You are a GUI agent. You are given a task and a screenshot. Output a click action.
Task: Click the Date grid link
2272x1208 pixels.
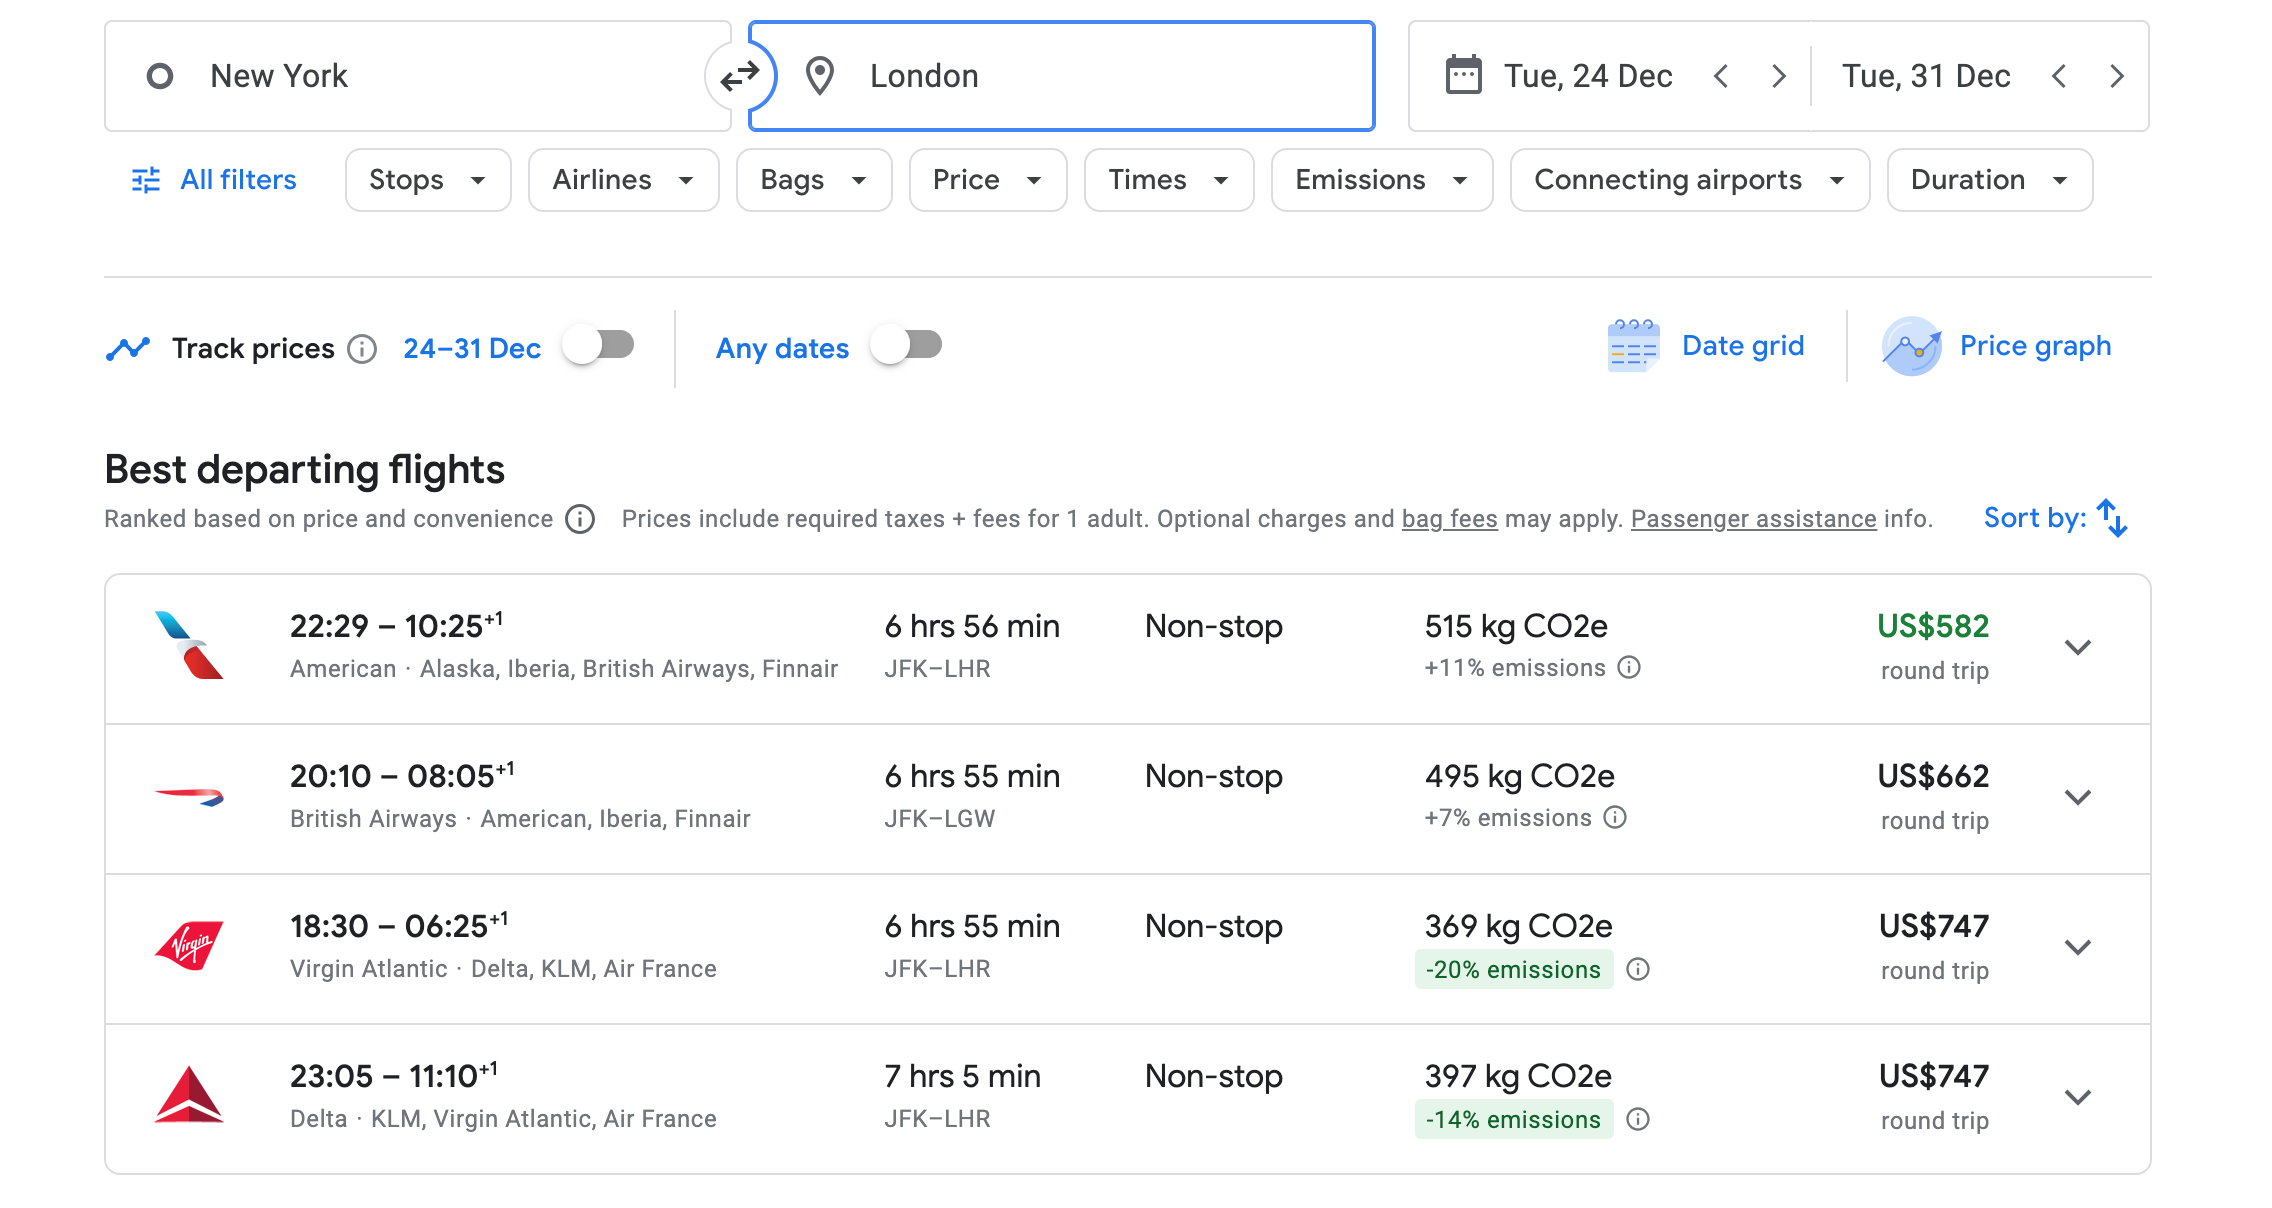click(1743, 346)
